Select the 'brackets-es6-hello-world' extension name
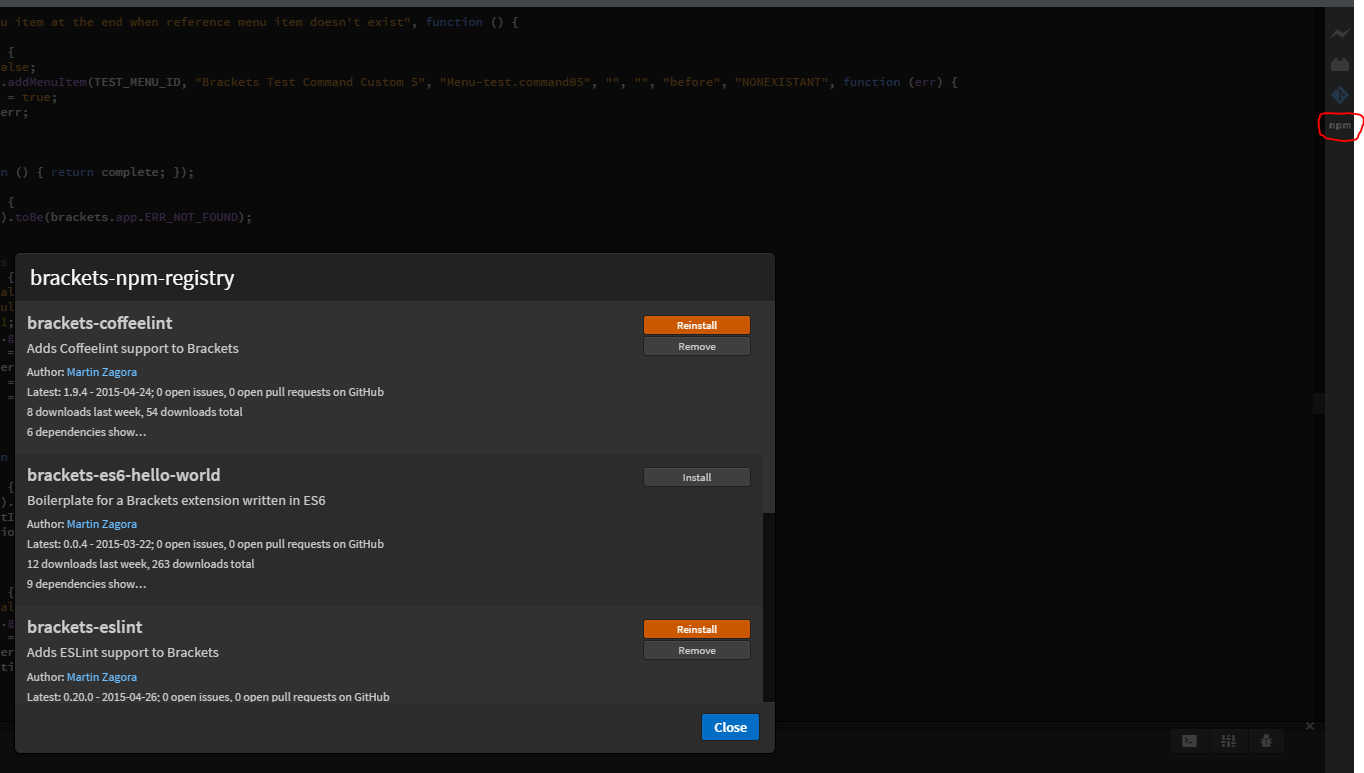Image resolution: width=1364 pixels, height=773 pixels. point(124,475)
